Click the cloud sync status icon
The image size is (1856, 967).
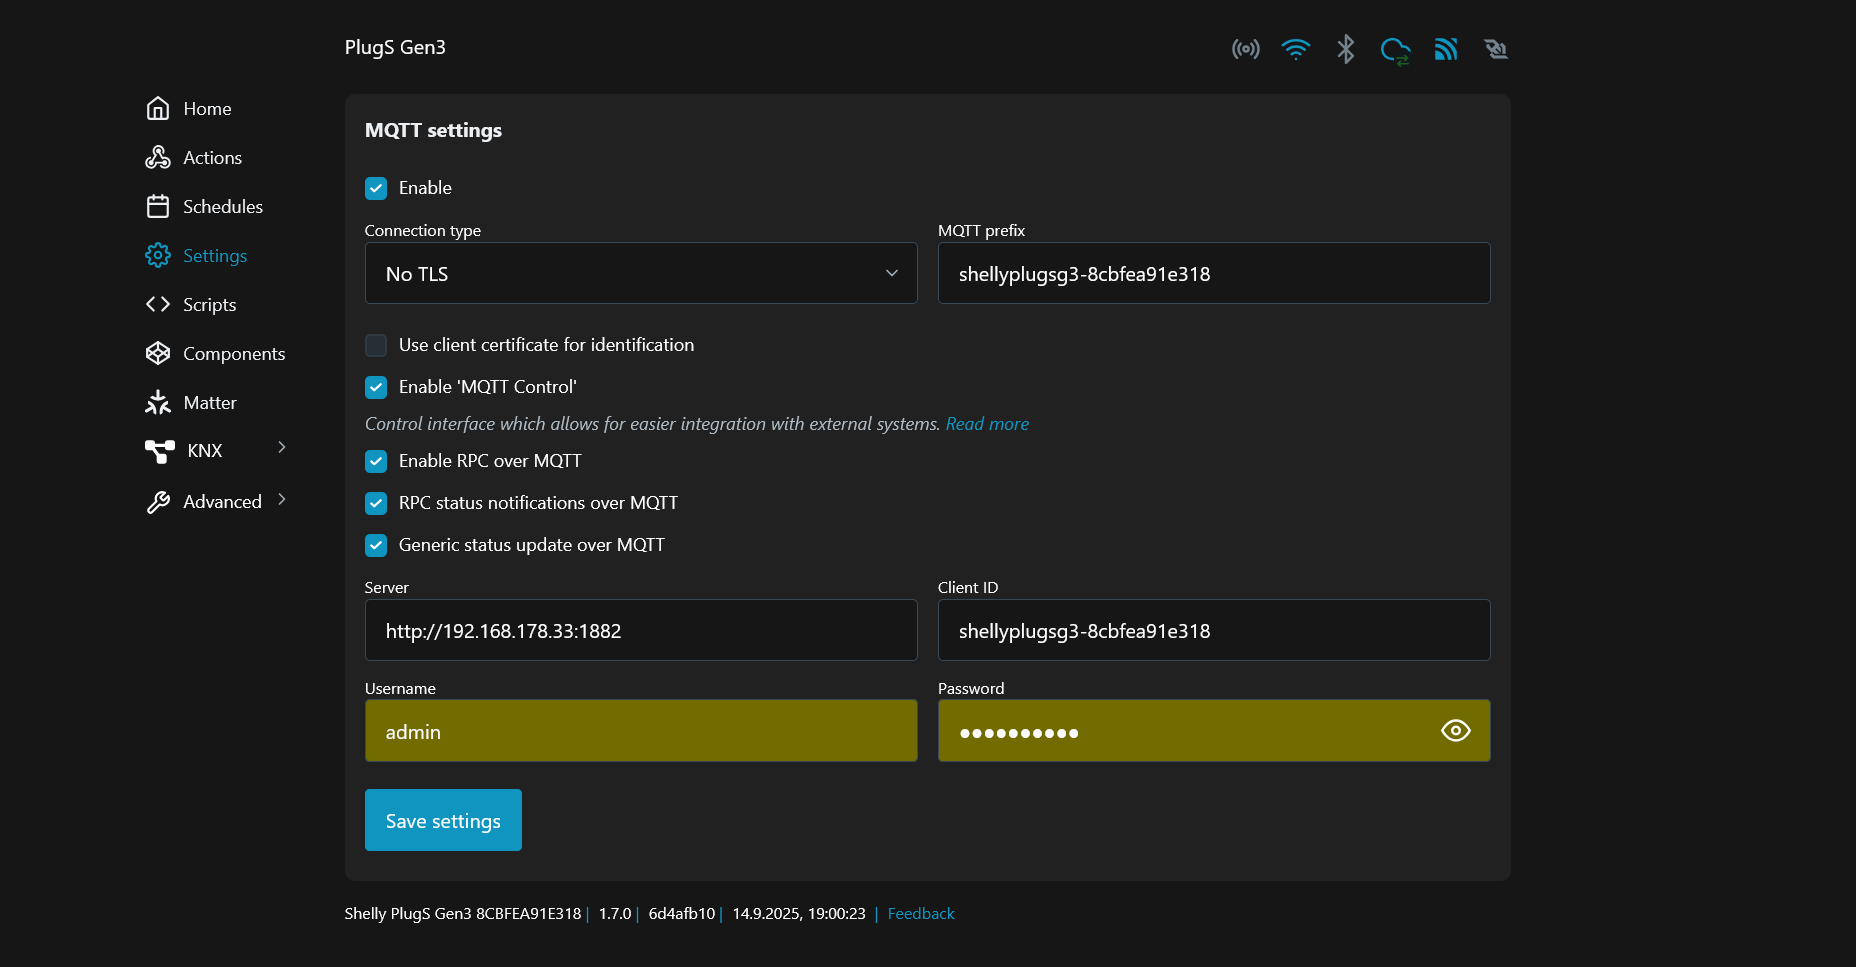(x=1395, y=50)
